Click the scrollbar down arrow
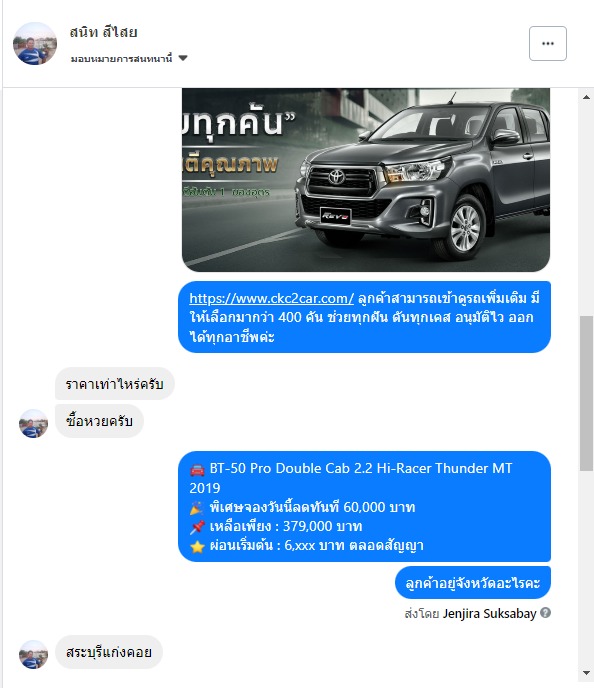Screen dimensions: 594x688 tap(586, 673)
